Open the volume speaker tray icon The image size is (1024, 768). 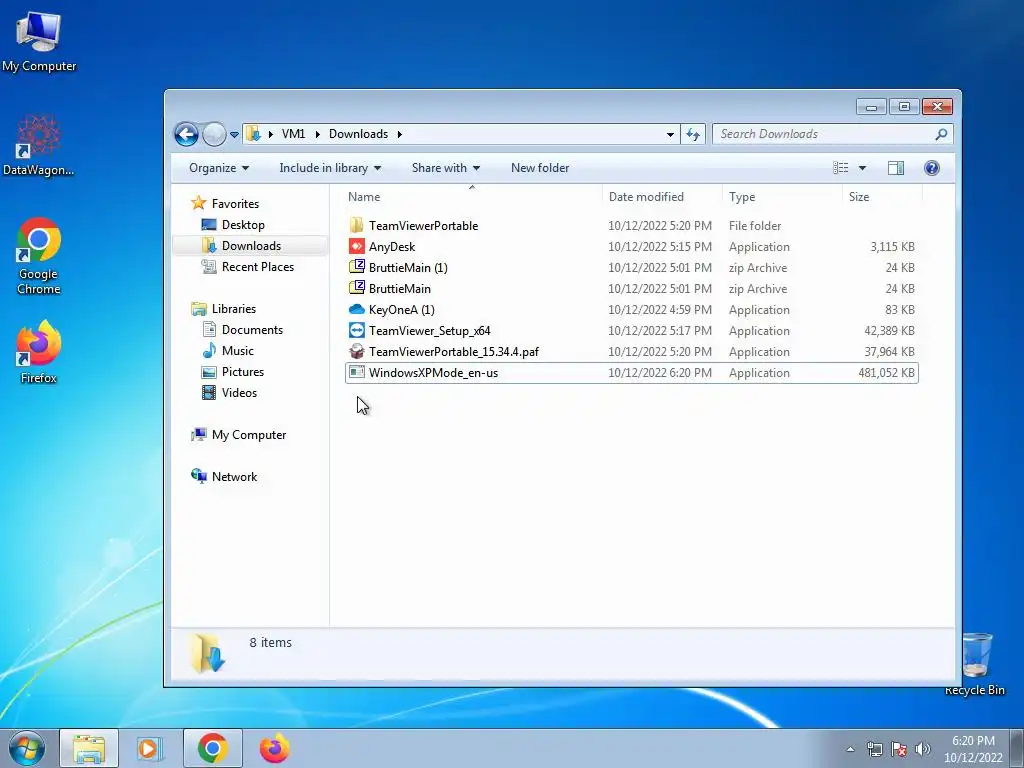tap(923, 749)
